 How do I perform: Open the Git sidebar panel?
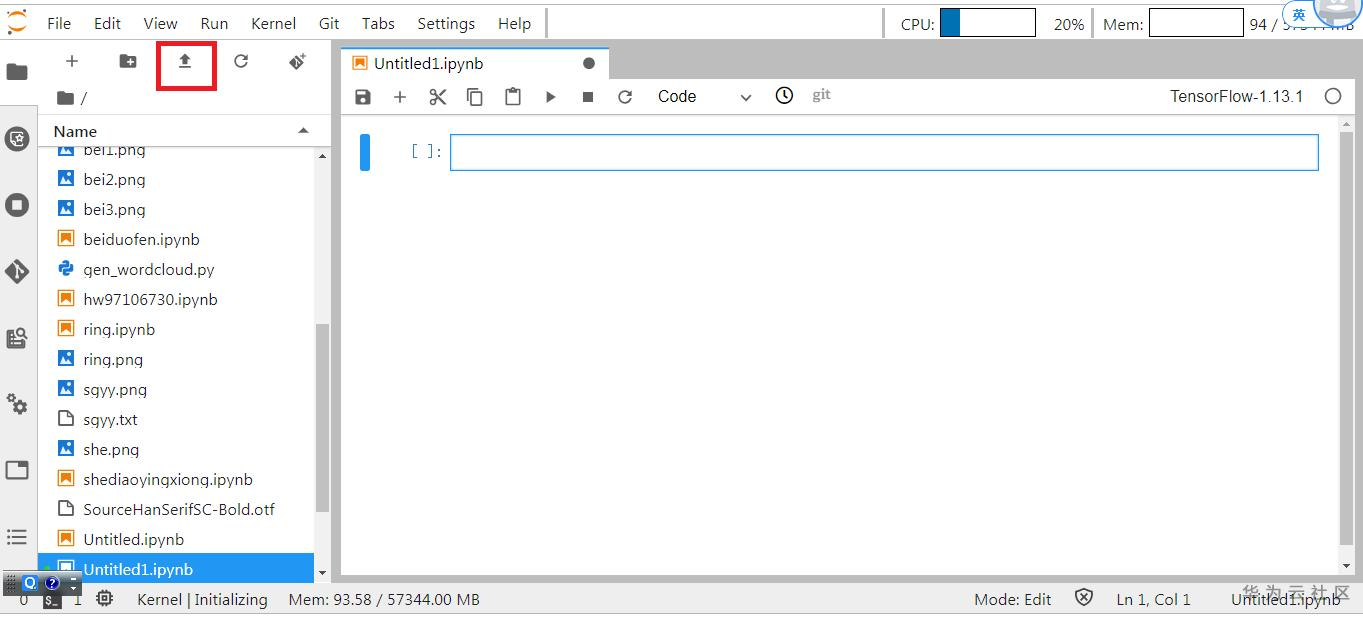point(17,272)
